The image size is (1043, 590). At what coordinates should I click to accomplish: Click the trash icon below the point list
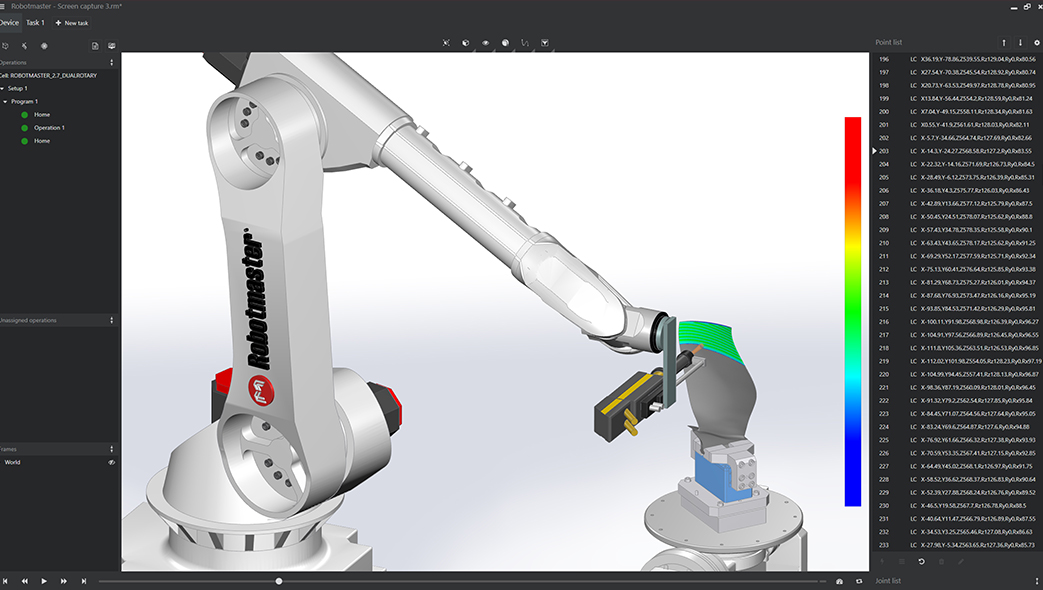[941, 561]
